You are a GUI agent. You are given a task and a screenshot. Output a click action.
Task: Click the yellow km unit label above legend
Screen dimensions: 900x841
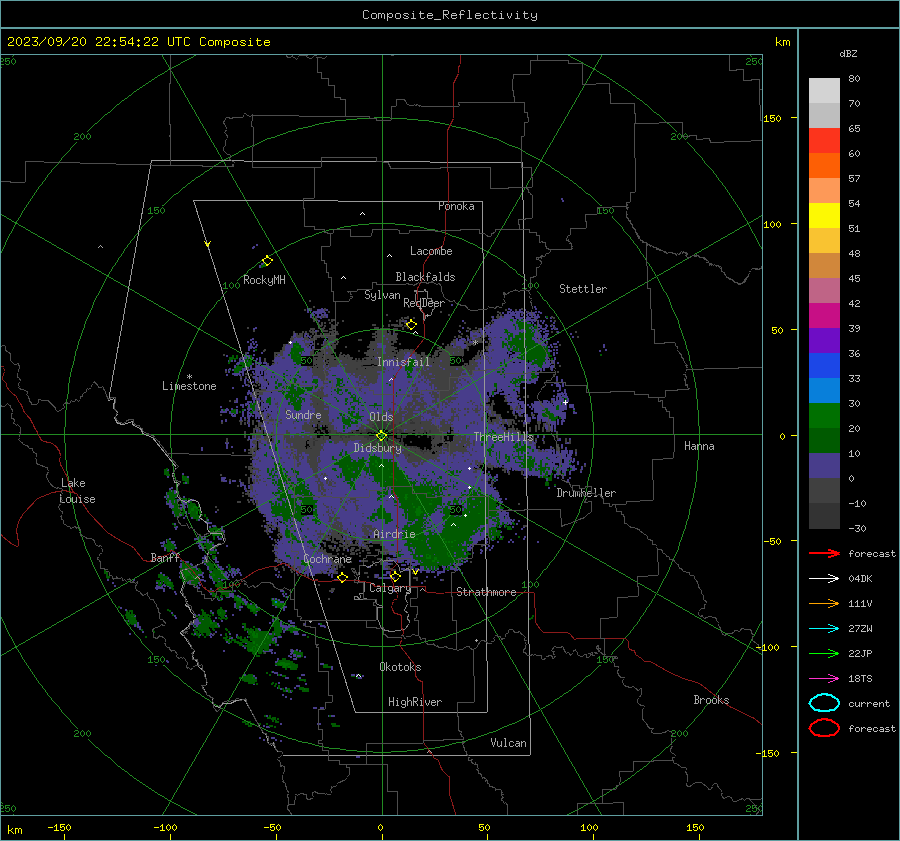[x=783, y=42]
